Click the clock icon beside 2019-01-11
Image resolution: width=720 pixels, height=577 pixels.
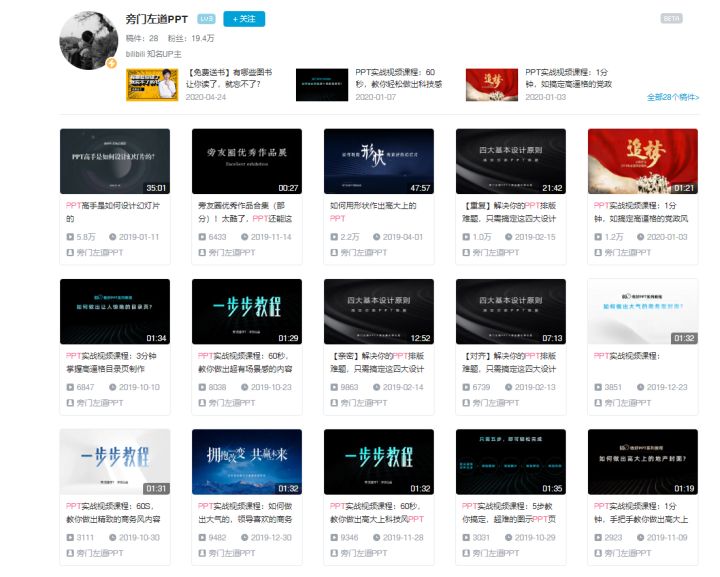point(112,237)
